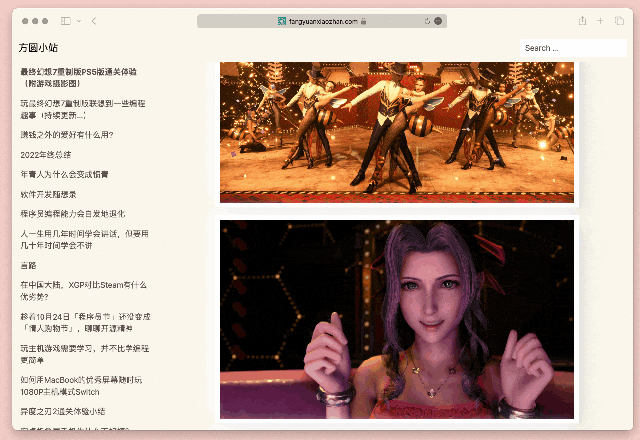Click the red close window button
The image size is (640, 440).
[25, 21]
